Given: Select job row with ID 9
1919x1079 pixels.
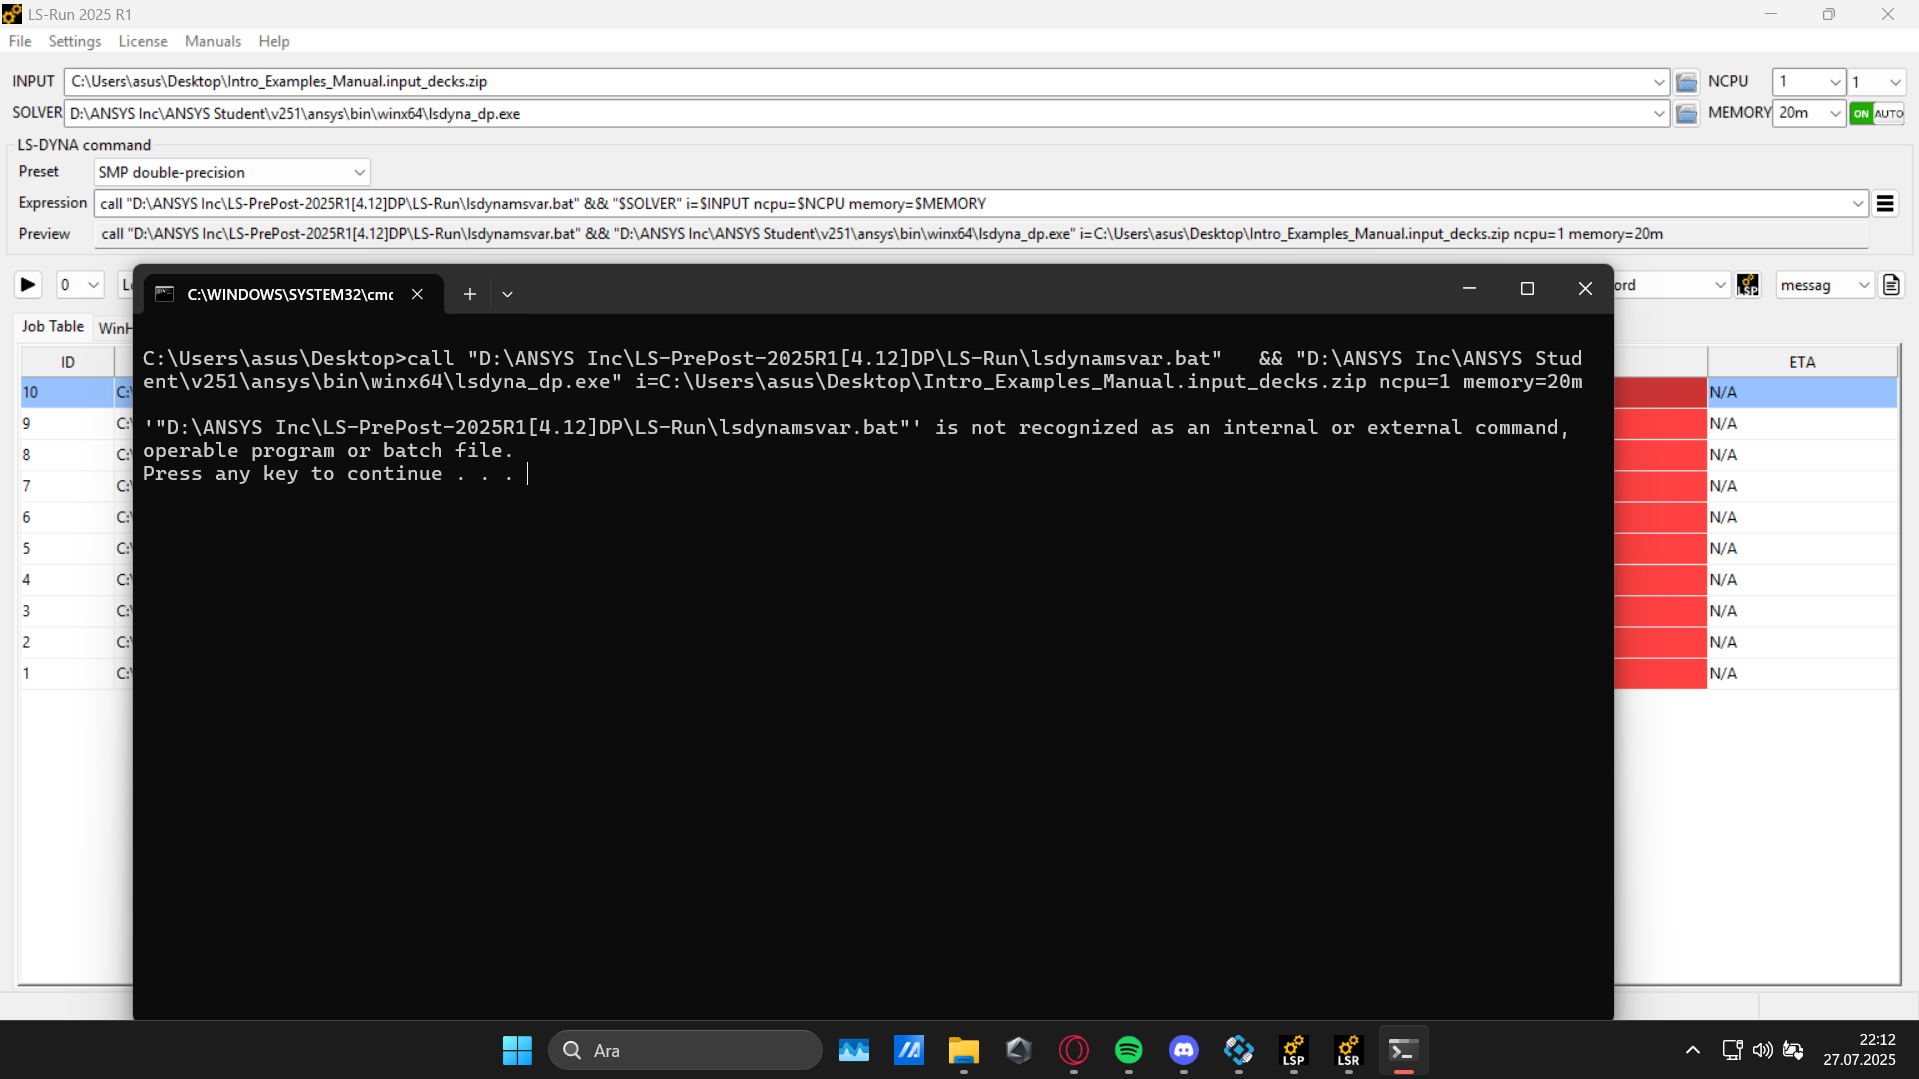Looking at the screenshot, I should click(67, 424).
